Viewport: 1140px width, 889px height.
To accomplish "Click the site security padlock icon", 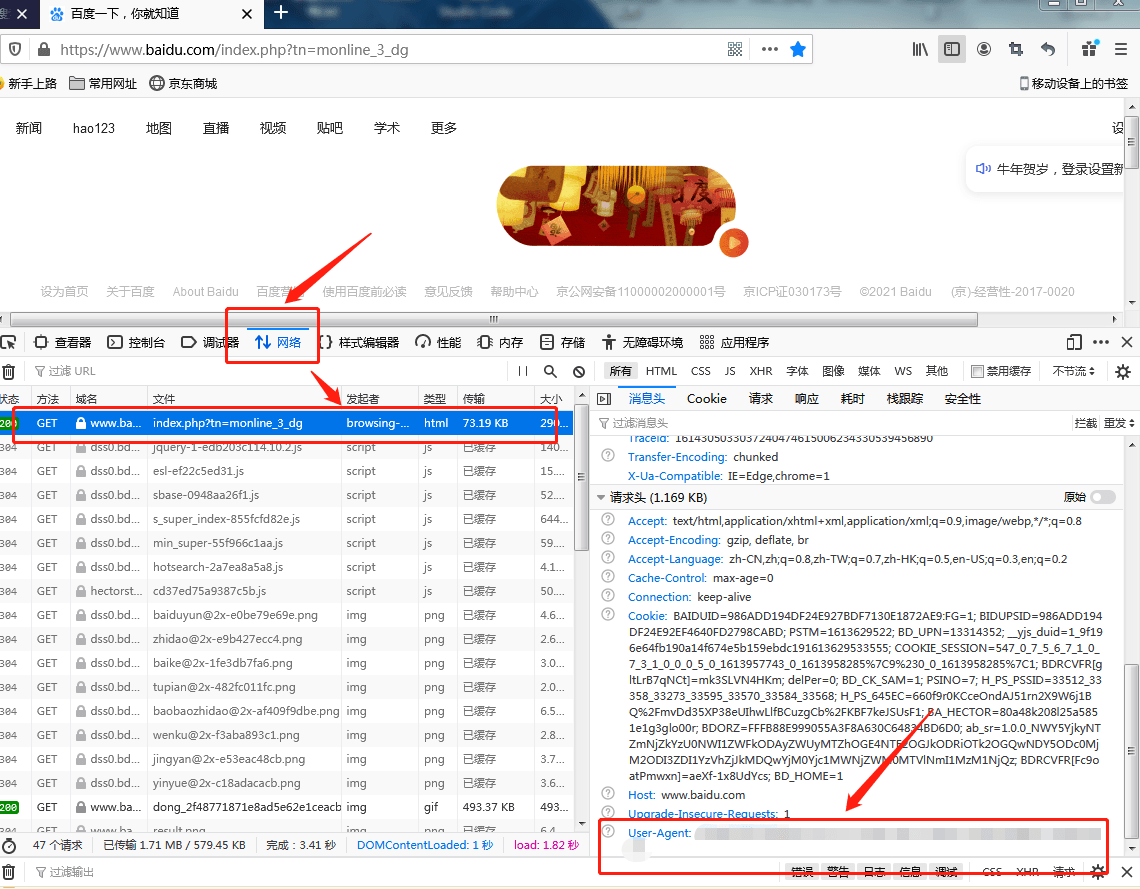I will [44, 49].
